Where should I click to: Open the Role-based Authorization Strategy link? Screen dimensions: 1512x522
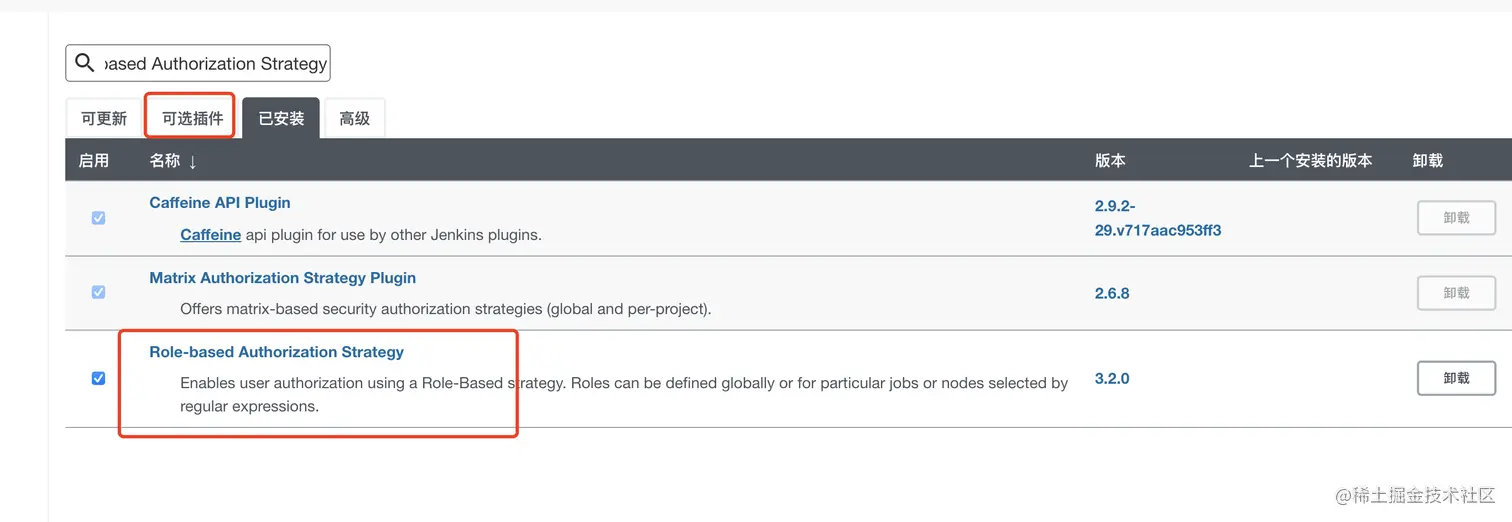(x=276, y=352)
